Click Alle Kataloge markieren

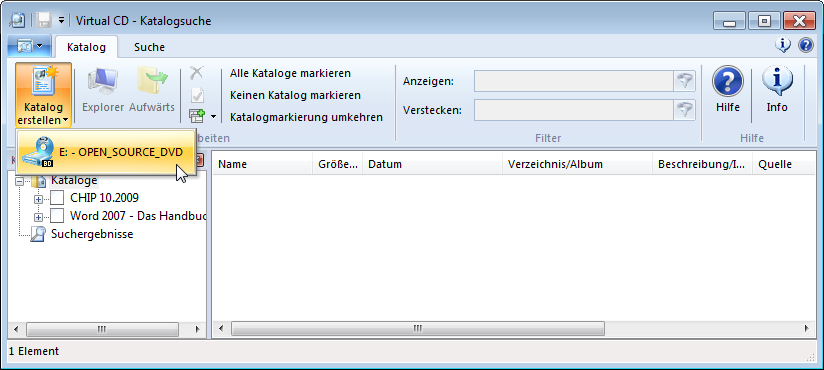tap(290, 73)
